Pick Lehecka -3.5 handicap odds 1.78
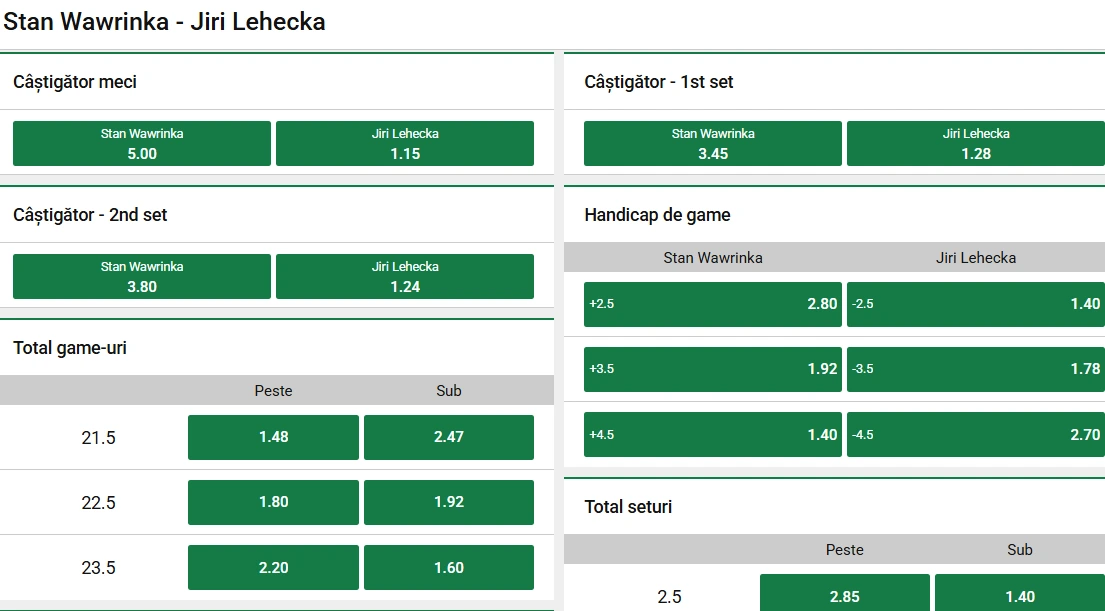Screen dimensions: 1105x611 click(x=976, y=369)
